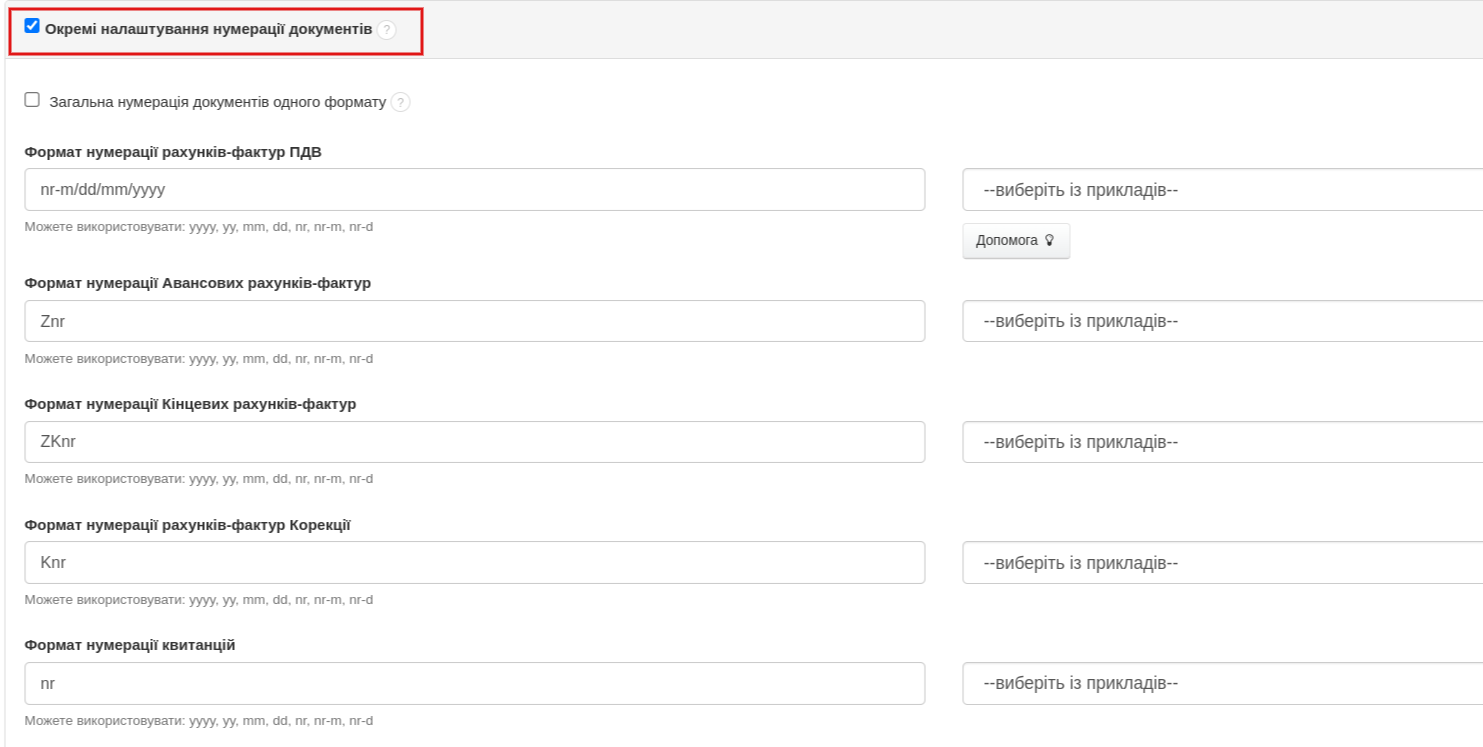Click the Авансових invoice format field containing Znr
Image resolution: width=1483 pixels, height=747 pixels.
tap(474, 321)
